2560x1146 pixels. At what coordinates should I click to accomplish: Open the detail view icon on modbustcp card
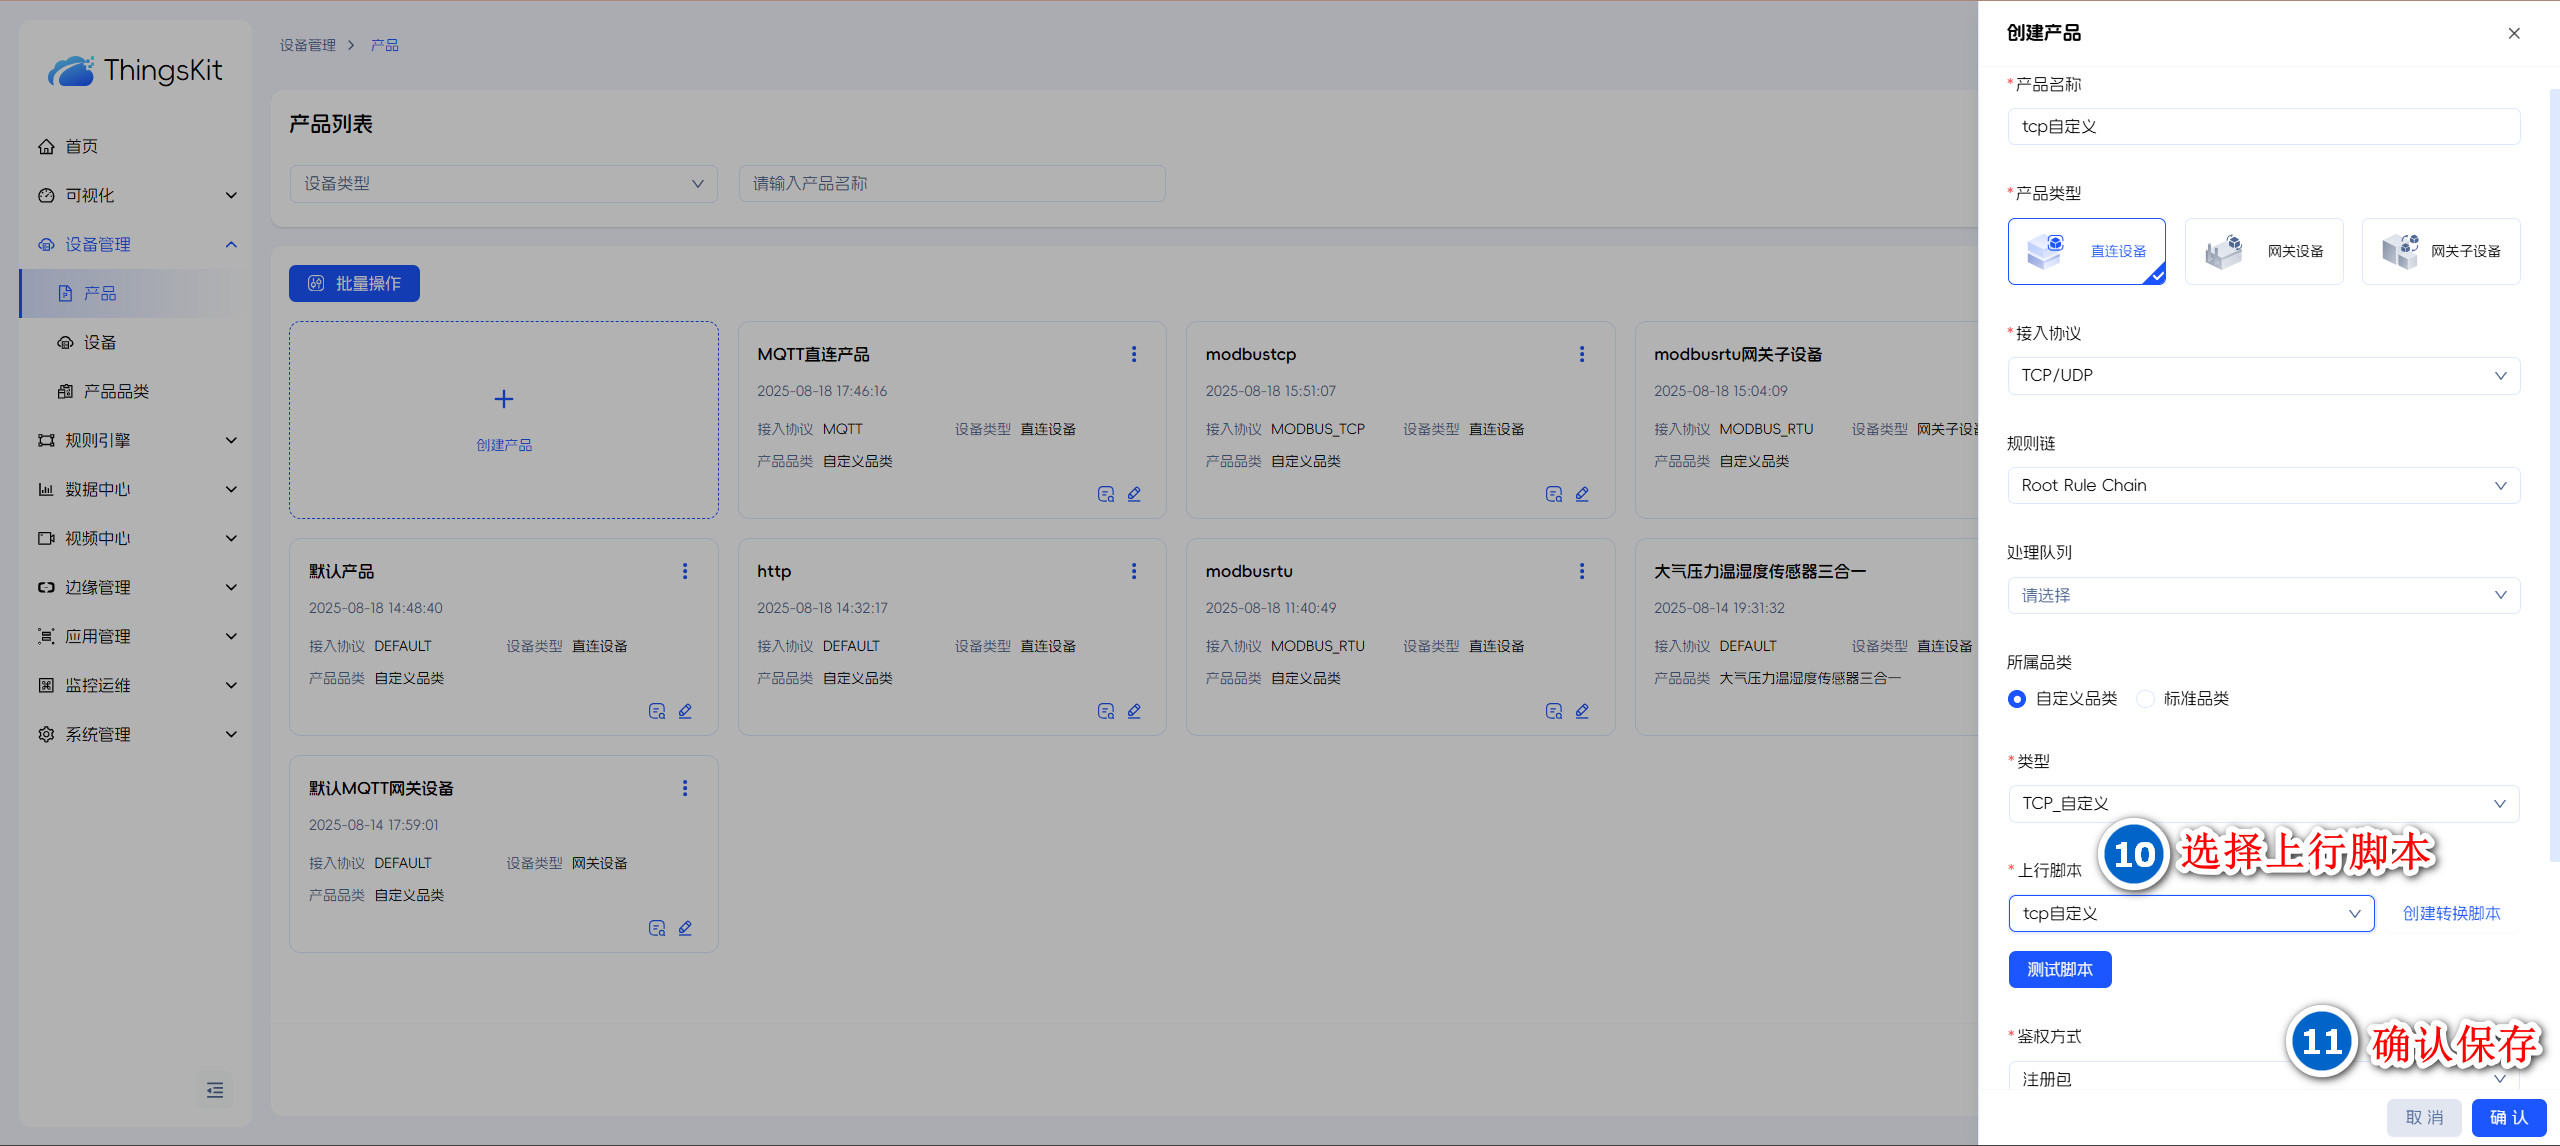pyautogui.click(x=1553, y=494)
